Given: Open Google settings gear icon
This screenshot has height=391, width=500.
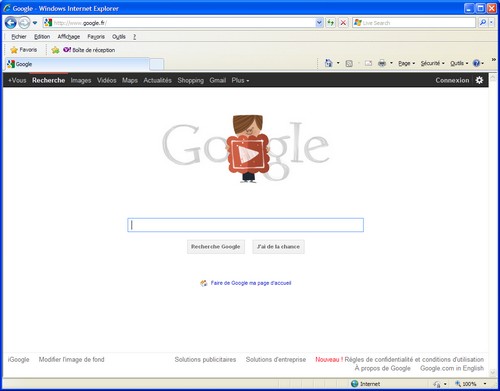Looking at the screenshot, I should 479,80.
